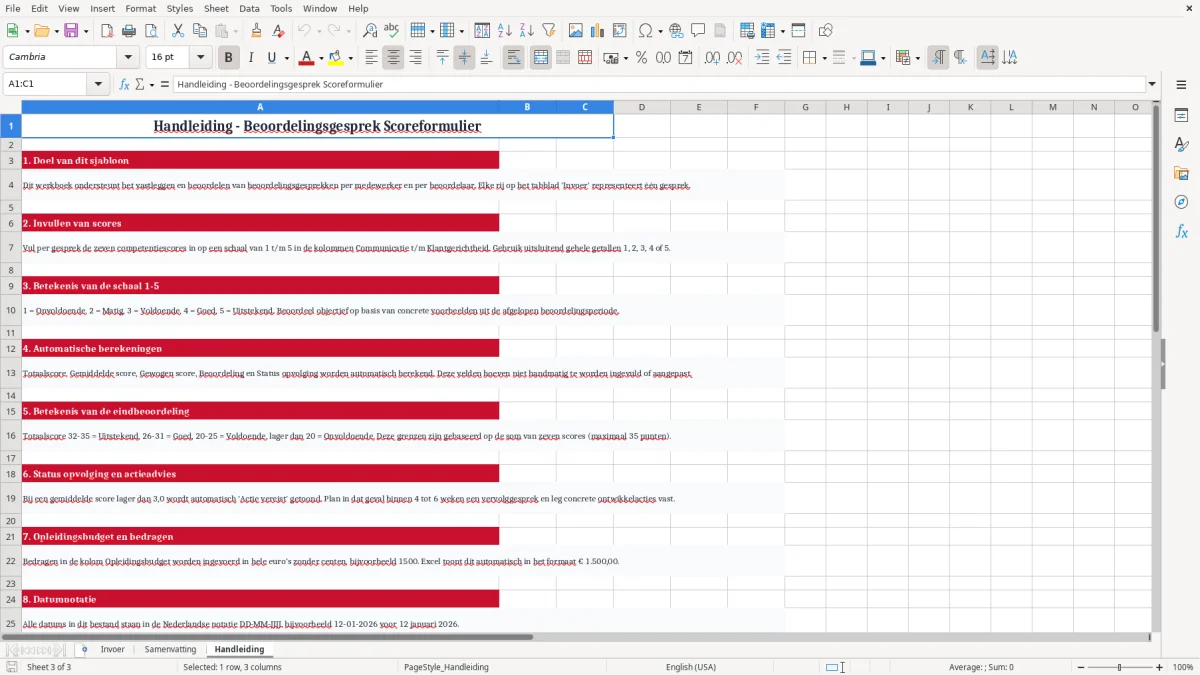Clear direct formatting
The height and width of the screenshot is (675, 1200).
[279, 31]
